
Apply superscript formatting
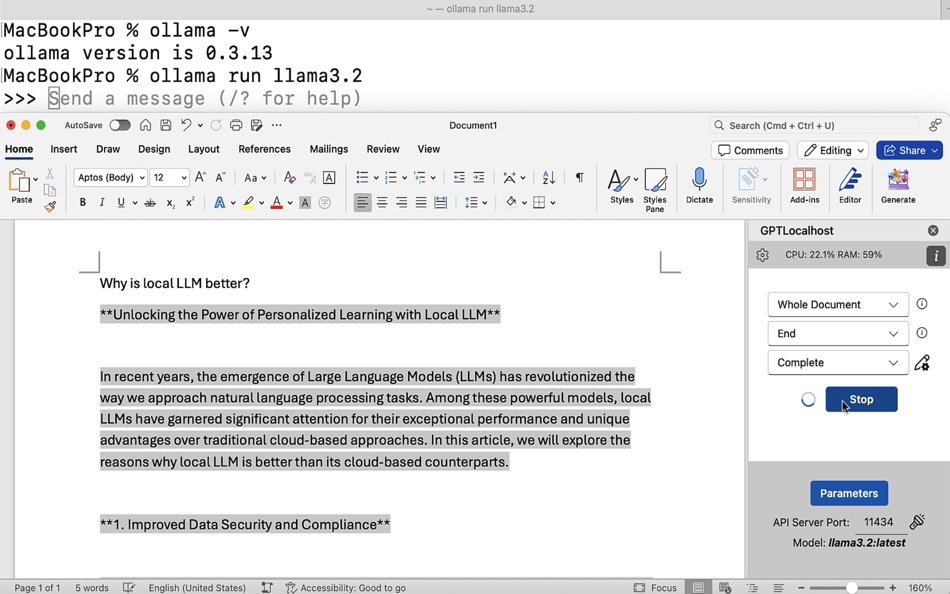tap(190, 202)
